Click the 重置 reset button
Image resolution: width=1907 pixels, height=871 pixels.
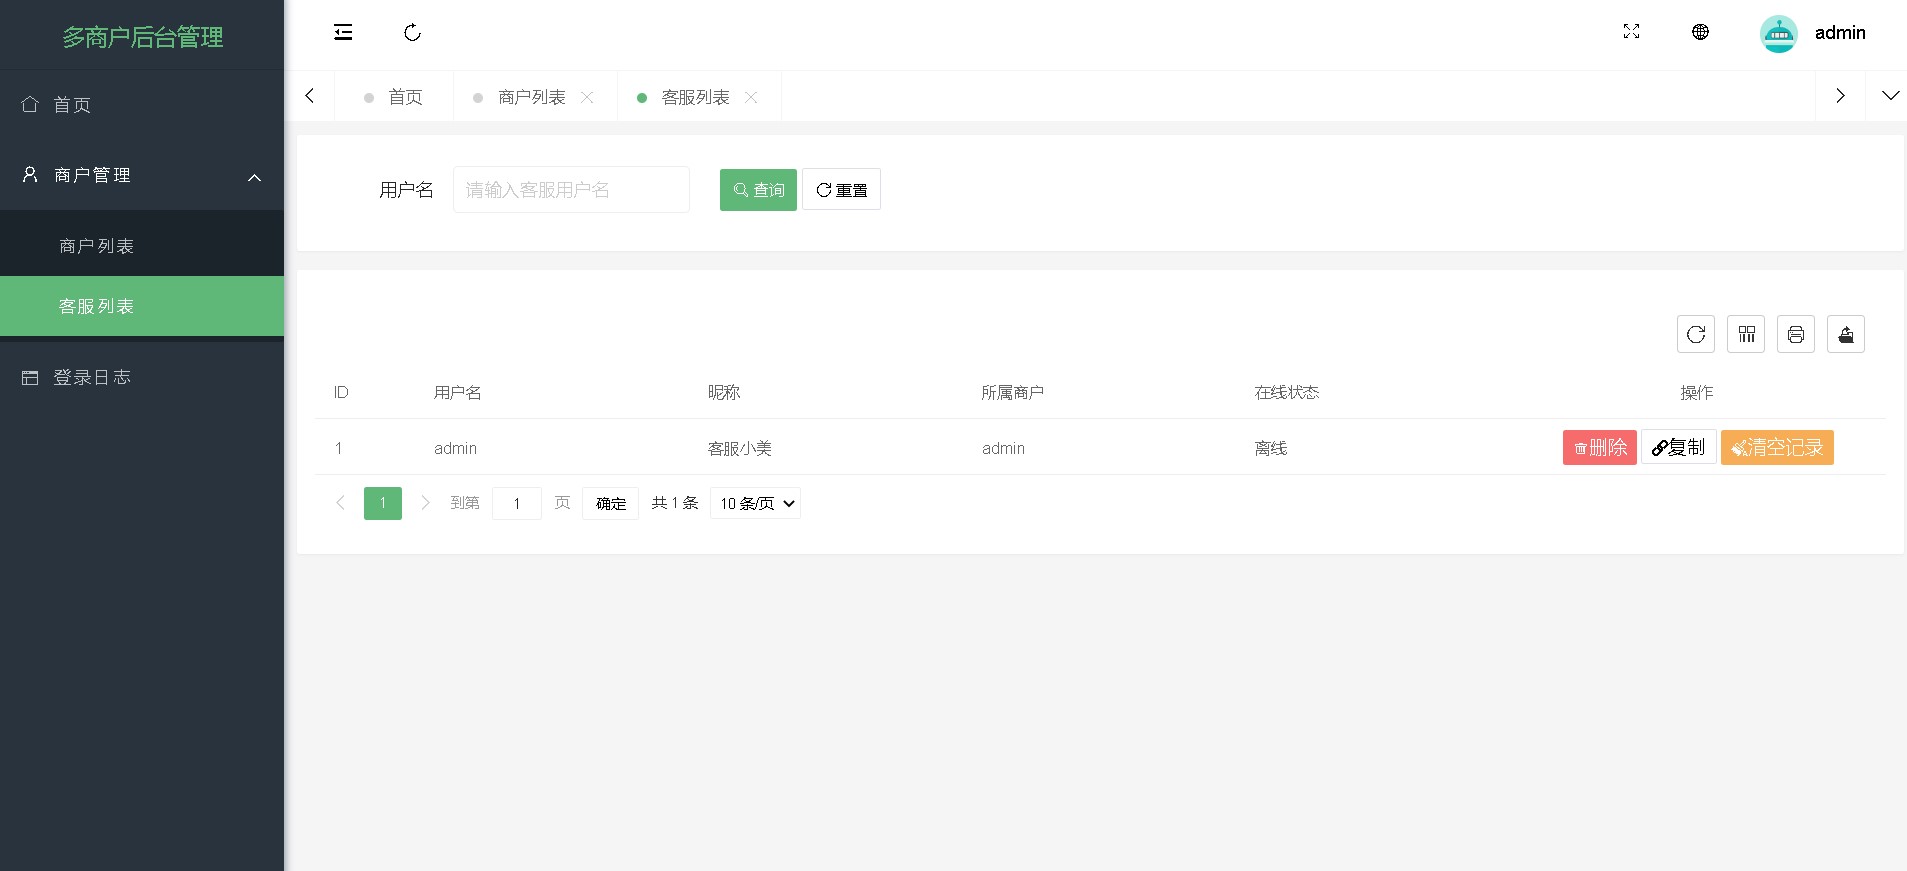[841, 190]
